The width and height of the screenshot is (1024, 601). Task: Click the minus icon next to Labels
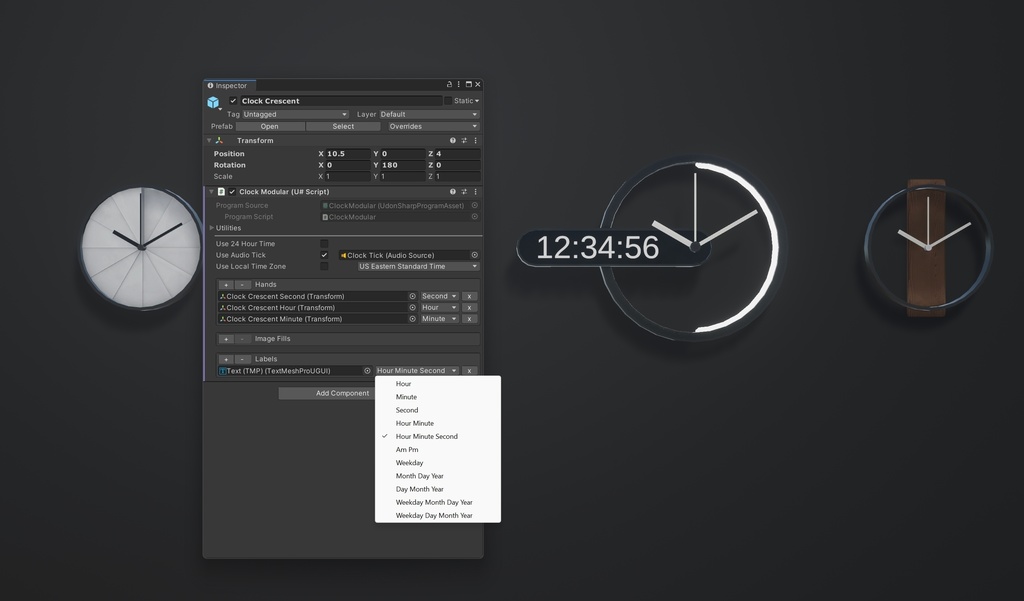[x=240, y=359]
